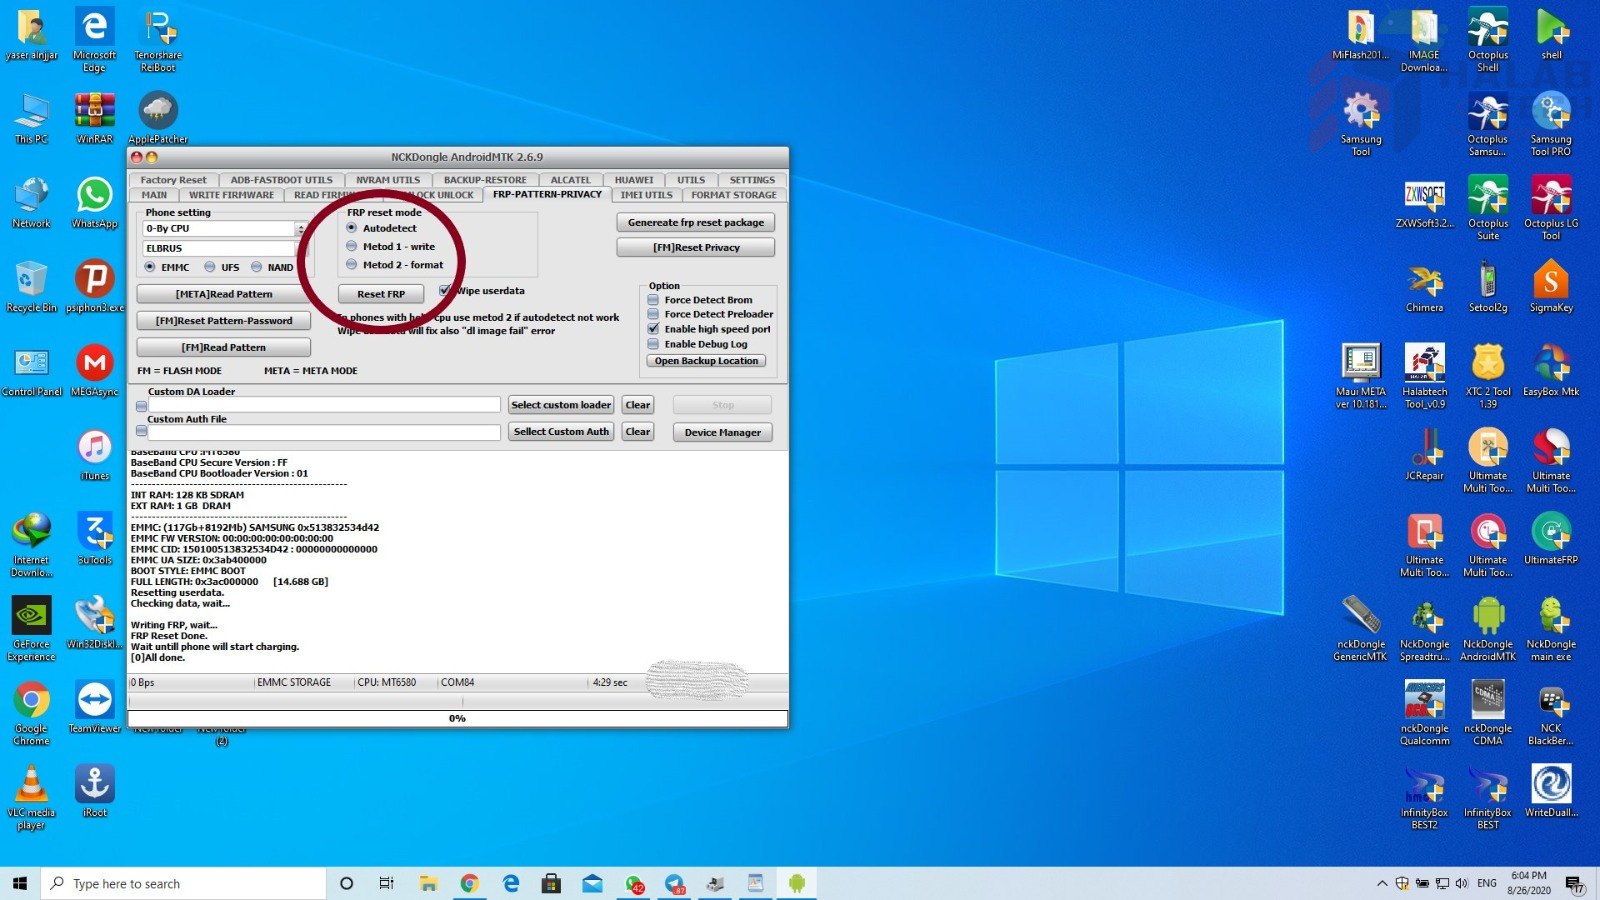Select the XTC 2 Tool icon
Screen dimensions: 1600x900
(x=1488, y=376)
